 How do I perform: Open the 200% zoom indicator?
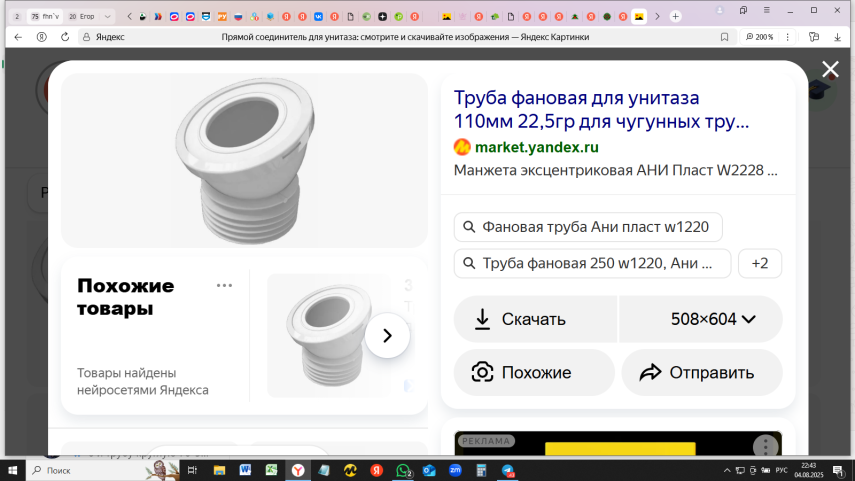click(760, 36)
